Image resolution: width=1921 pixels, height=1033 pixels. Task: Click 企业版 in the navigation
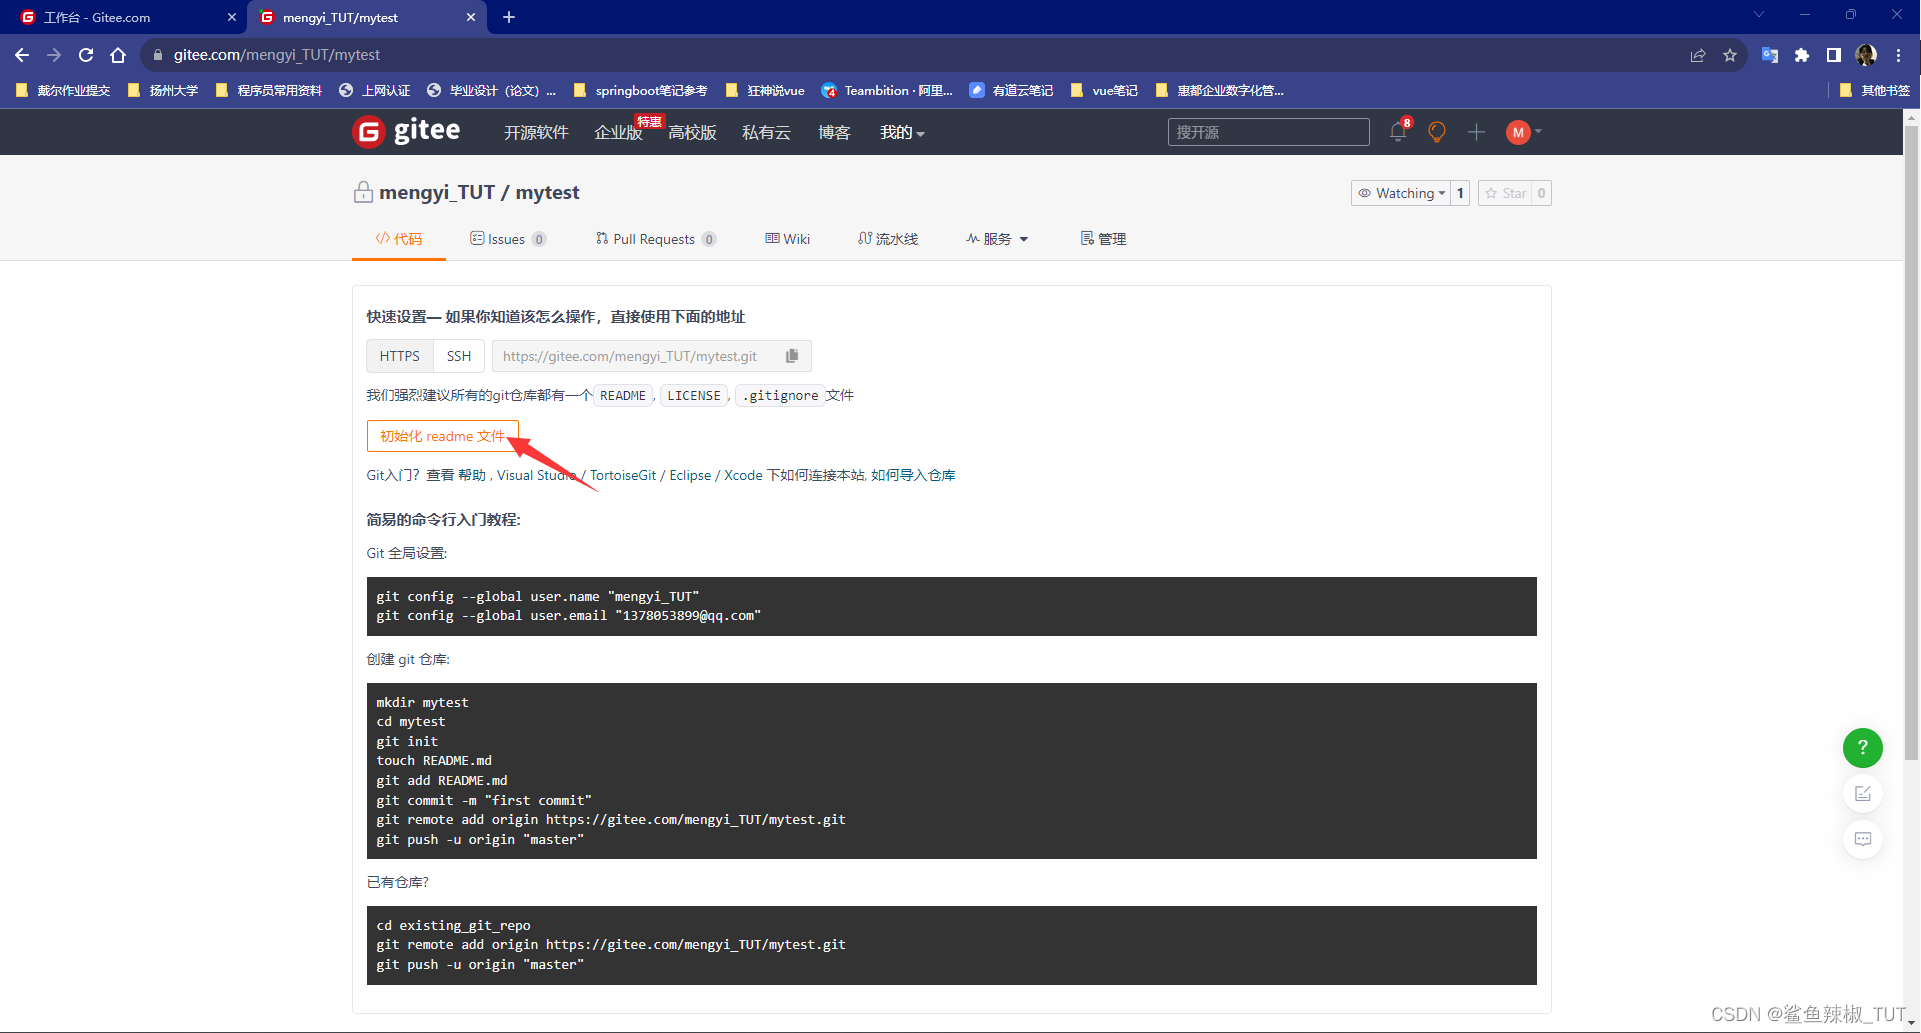[619, 132]
